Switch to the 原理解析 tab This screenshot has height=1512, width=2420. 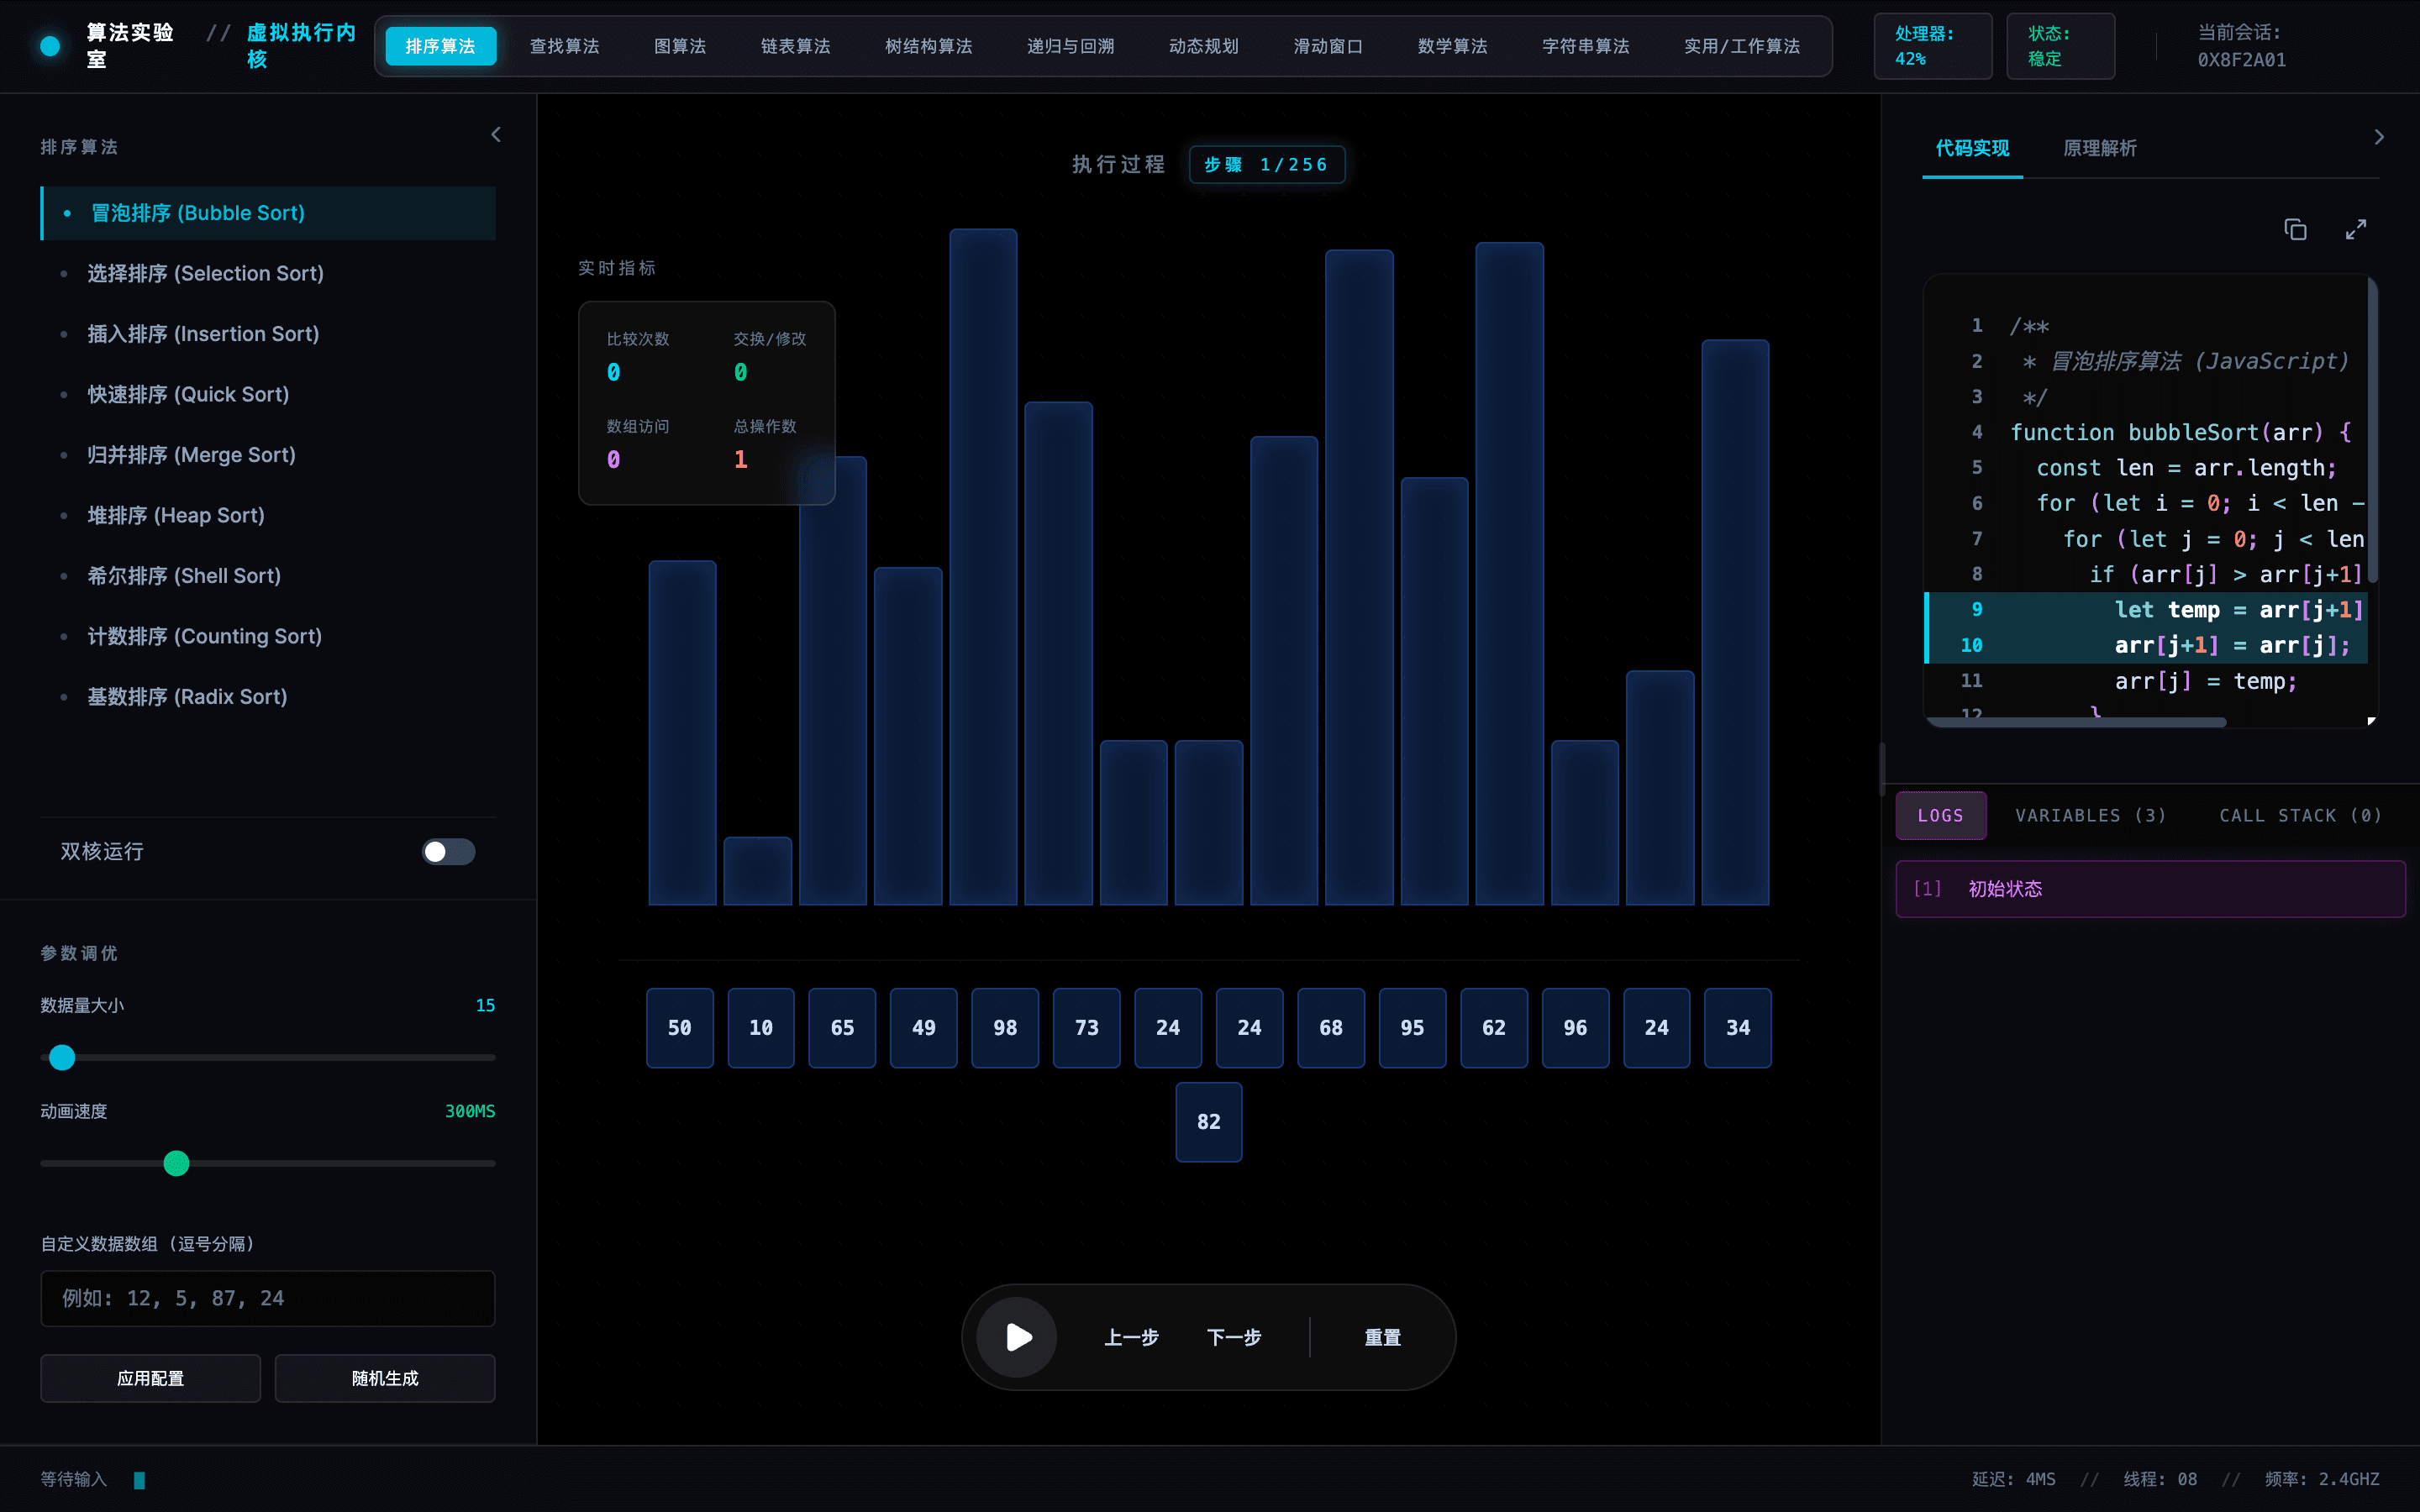point(2100,148)
